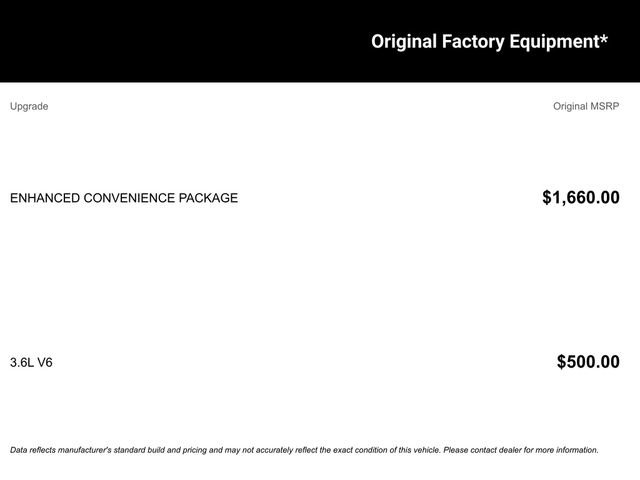Click the word 'ENHANCED' in the package name
Viewport: 640px width, 480px height.
(x=45, y=198)
